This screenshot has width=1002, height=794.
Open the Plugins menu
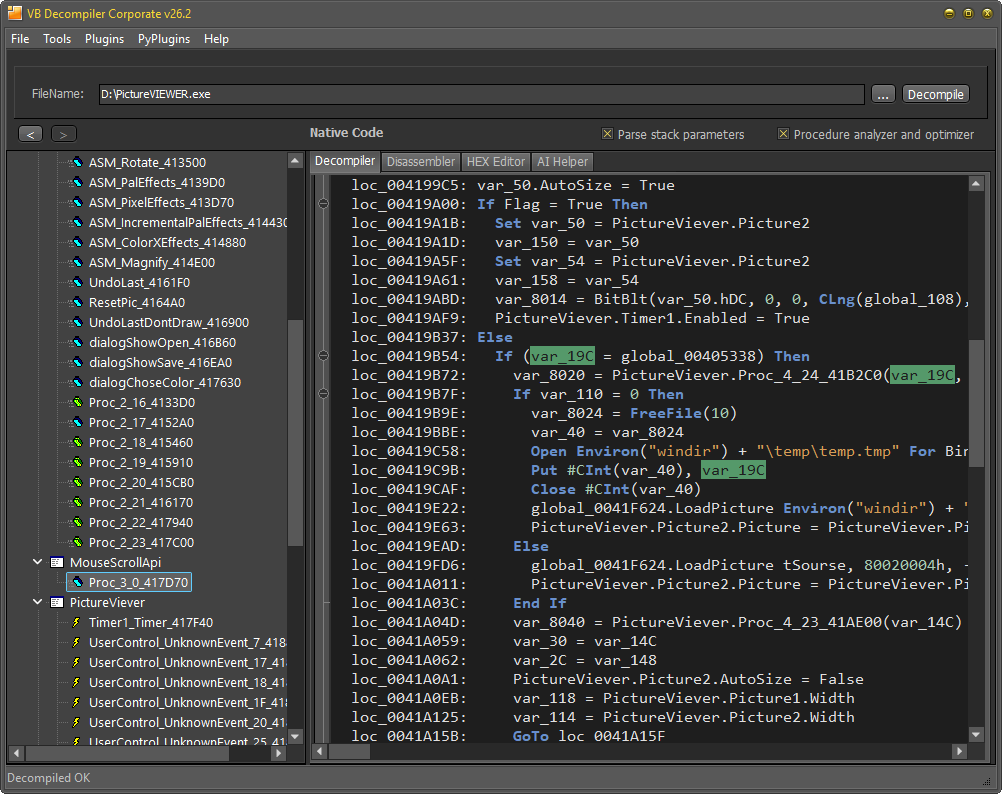pos(104,39)
